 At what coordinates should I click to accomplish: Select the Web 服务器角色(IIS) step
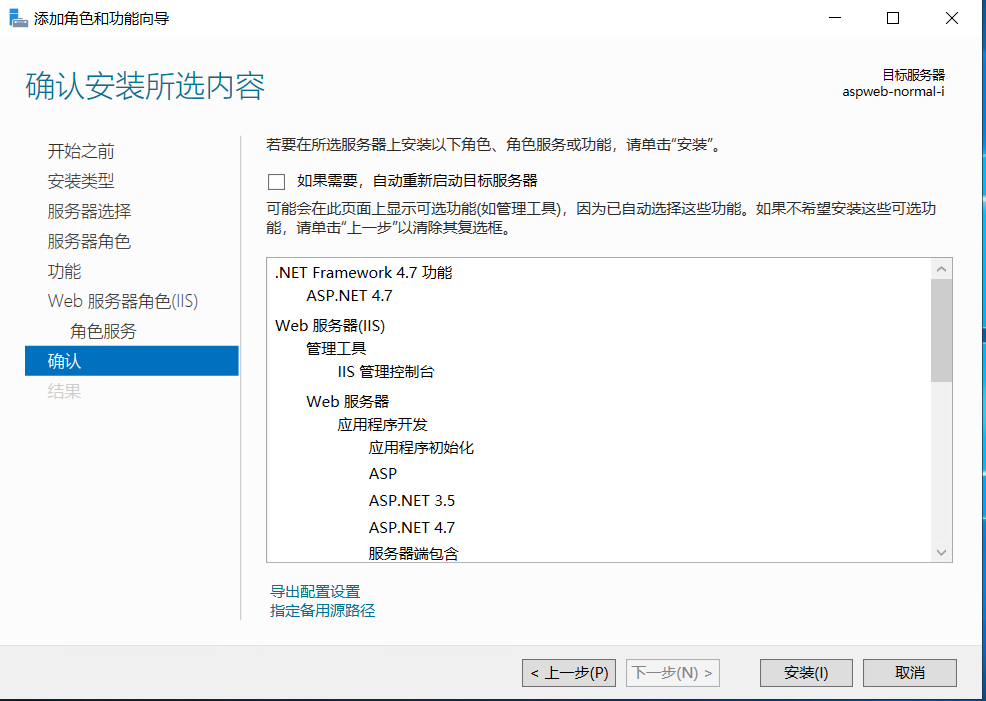click(123, 301)
